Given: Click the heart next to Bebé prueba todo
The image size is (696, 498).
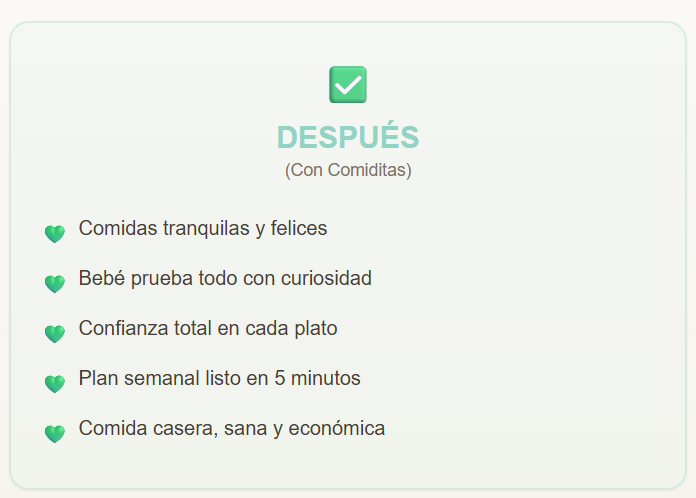Looking at the screenshot, I should 55,283.
